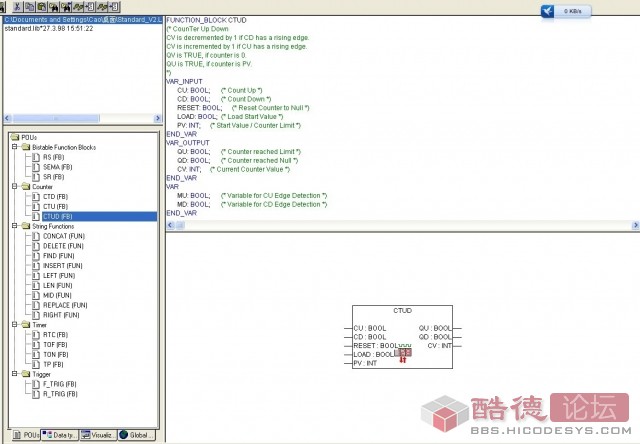Click the Cut scissors icon in the toolbar
This screenshot has width=640, height=444.
18,6
